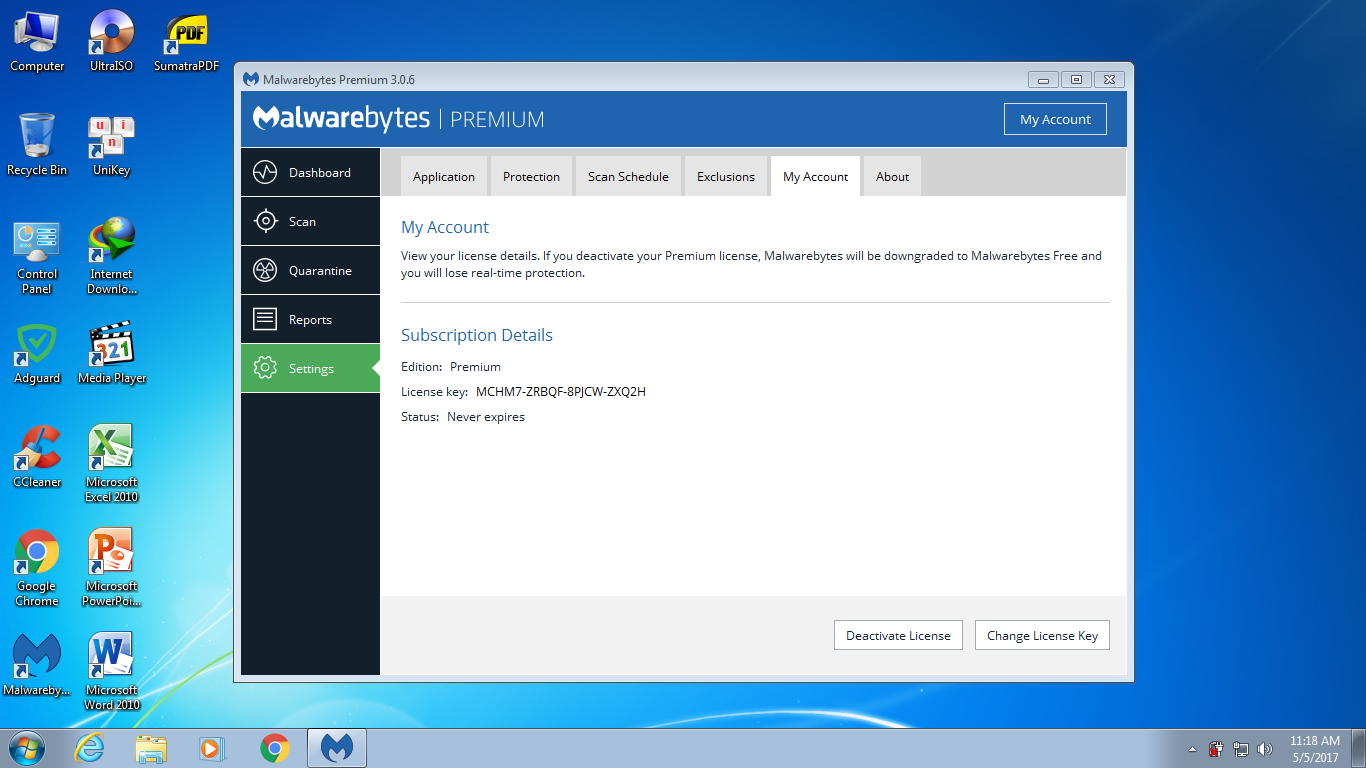Viewport: 1366px width, 768px height.
Task: Click the Deactivate License button
Action: (898, 635)
